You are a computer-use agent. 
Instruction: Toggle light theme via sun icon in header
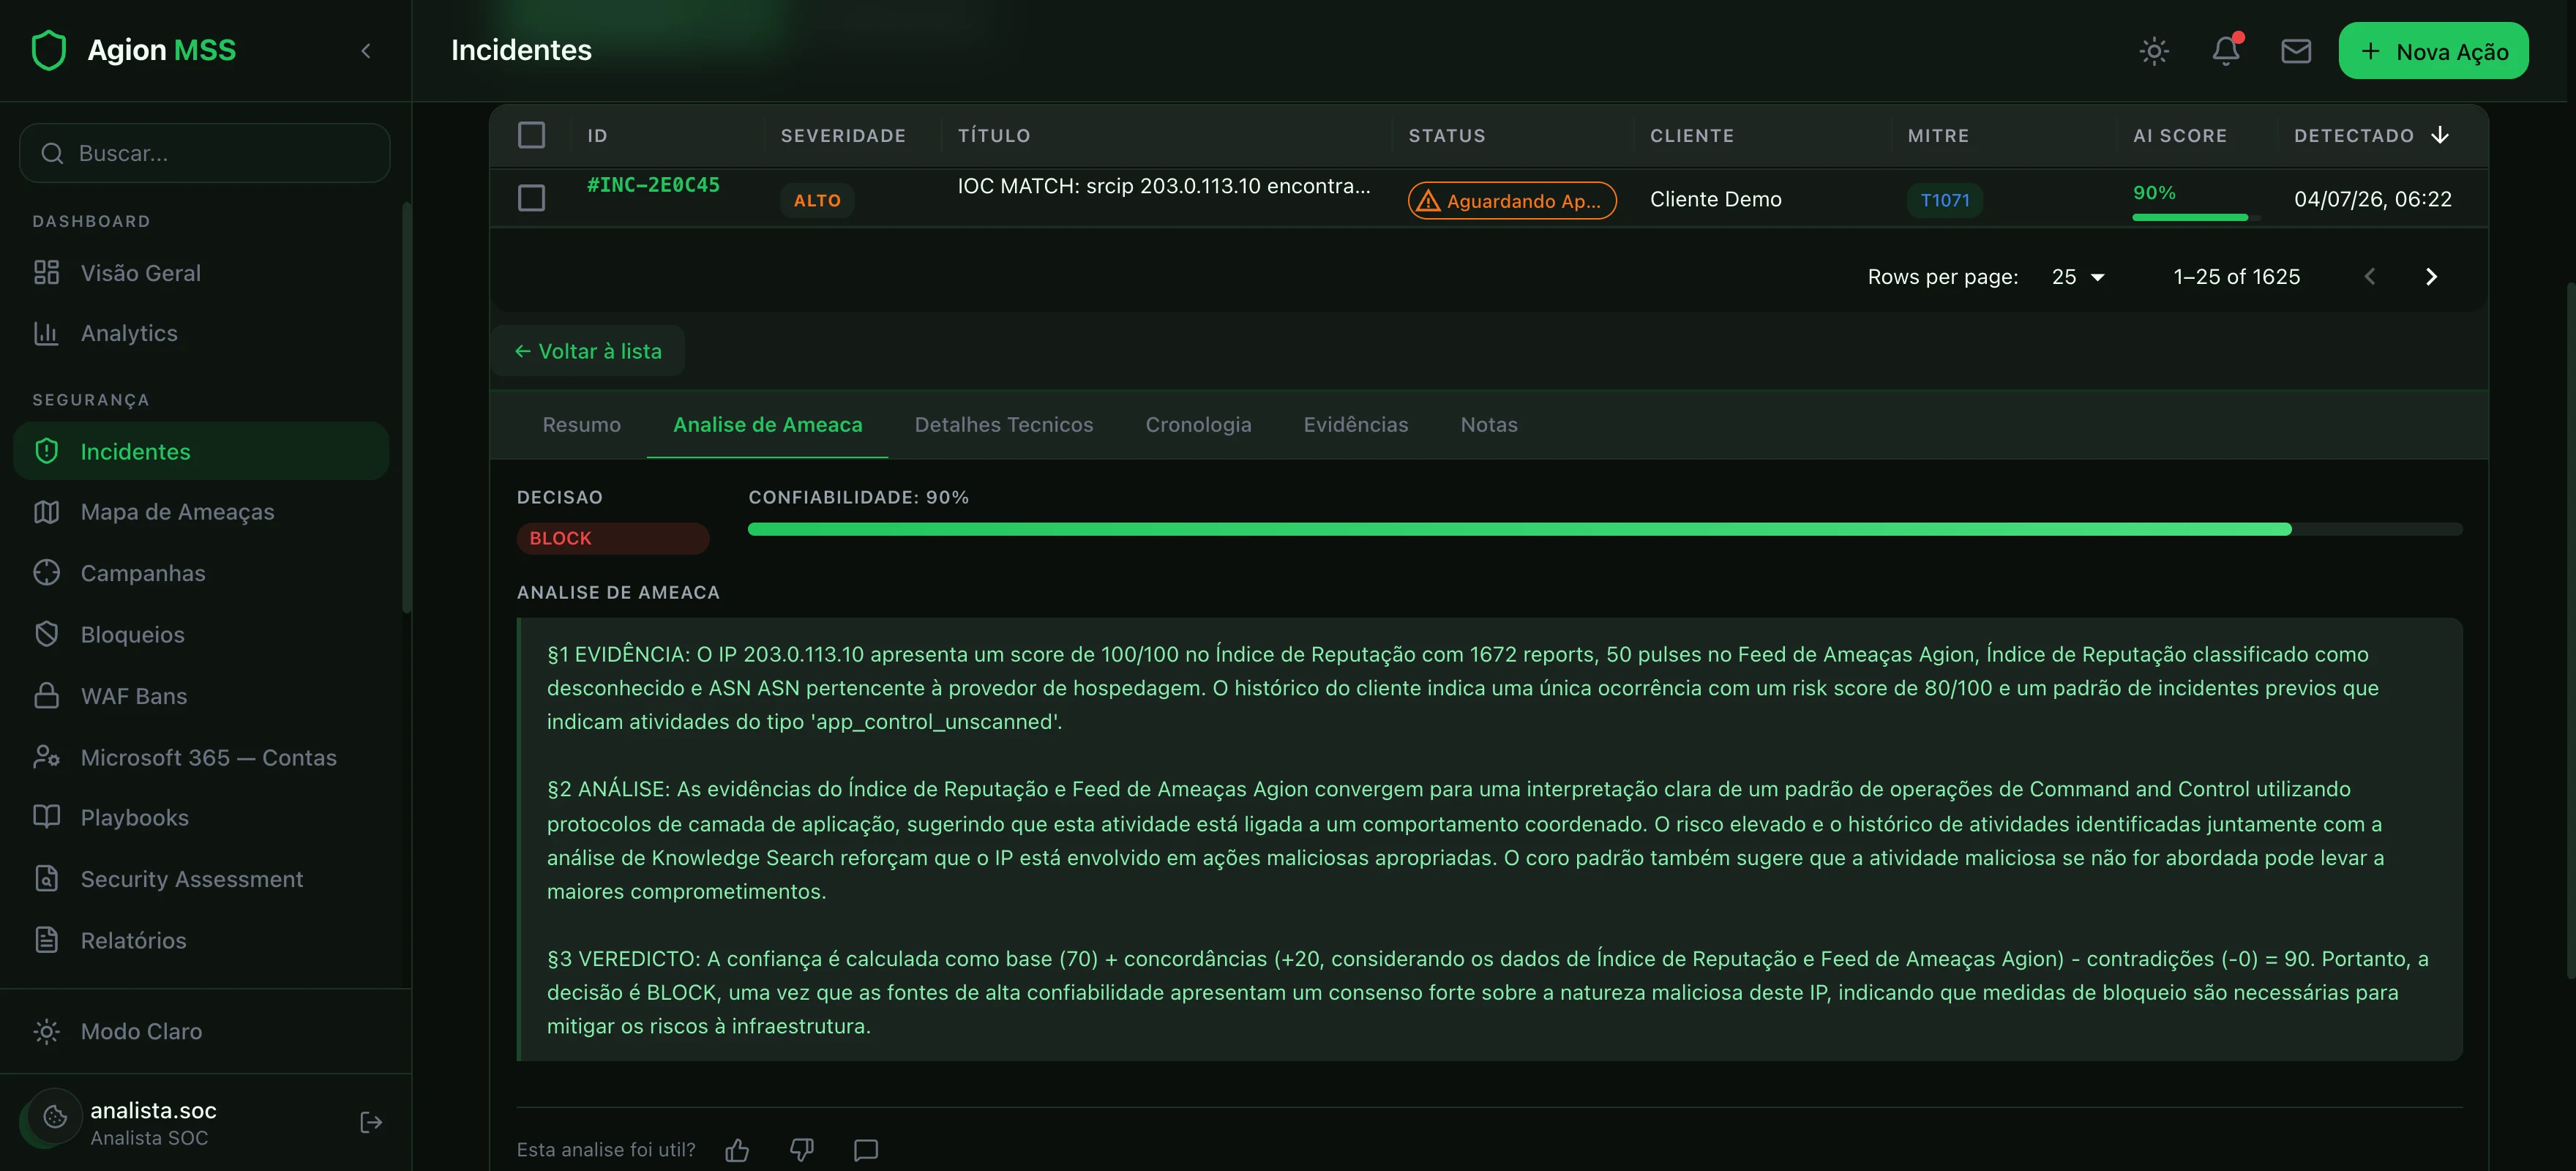(x=2154, y=51)
